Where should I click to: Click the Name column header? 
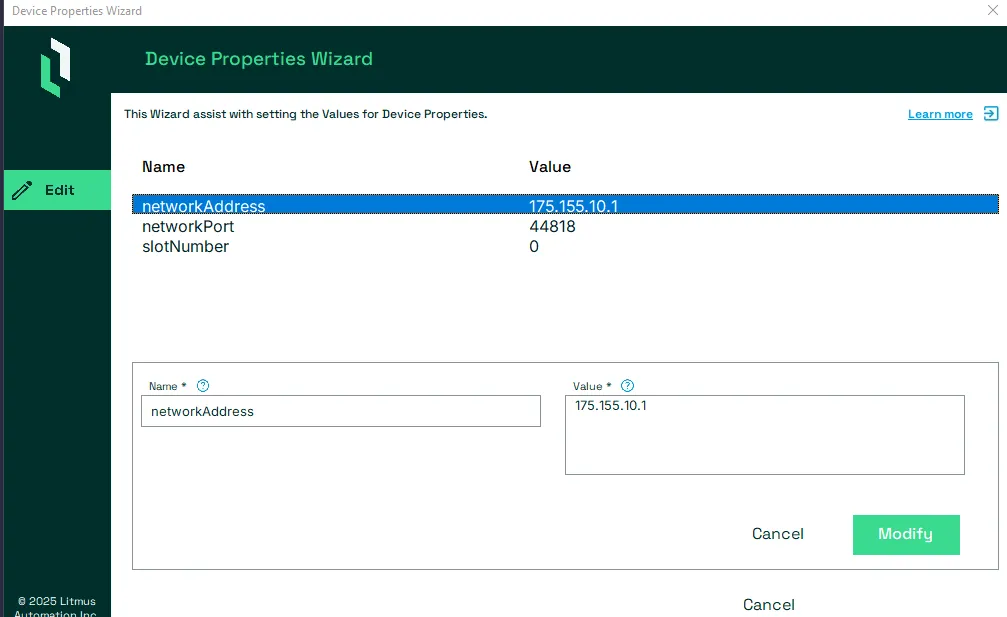[163, 167]
